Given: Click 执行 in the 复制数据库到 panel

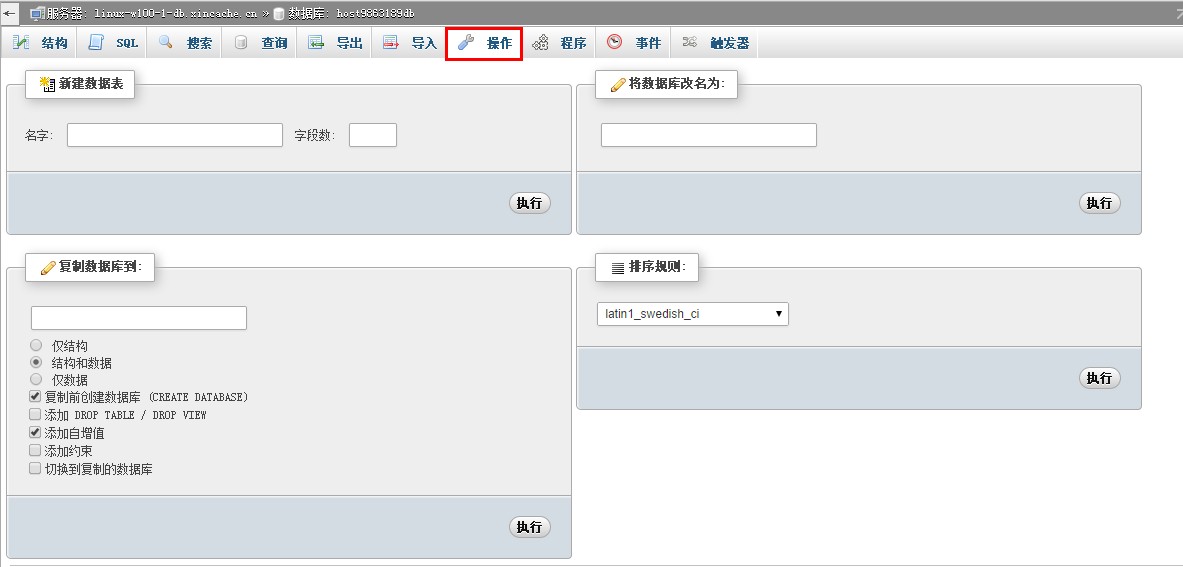Looking at the screenshot, I should 529,527.
